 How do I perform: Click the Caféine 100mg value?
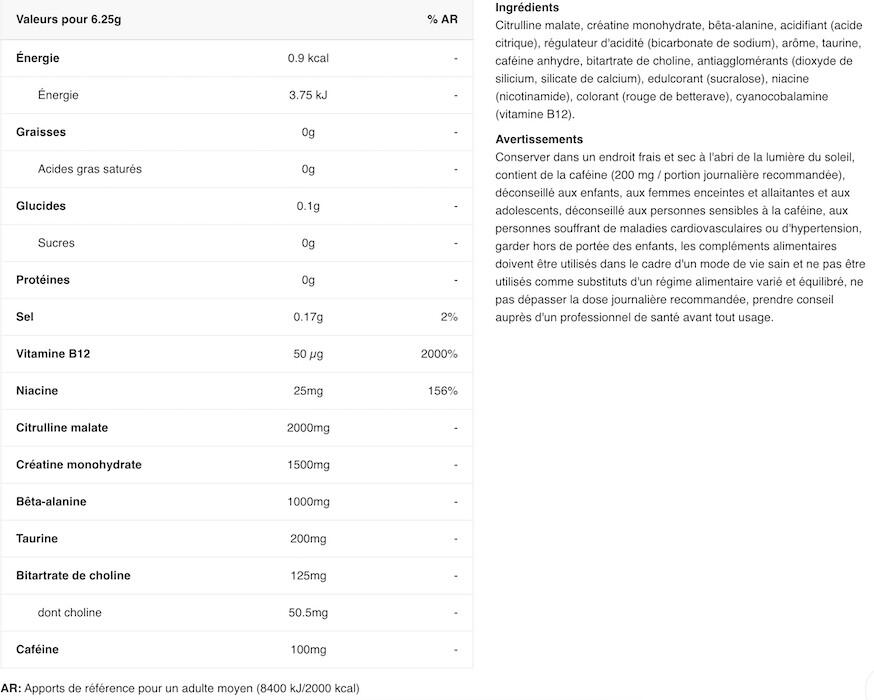(x=308, y=650)
